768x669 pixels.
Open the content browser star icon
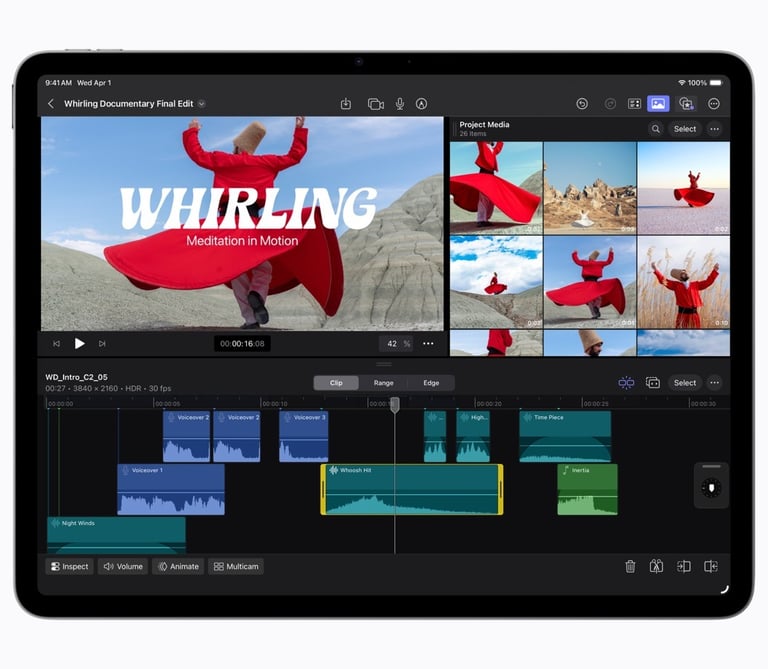pos(686,104)
